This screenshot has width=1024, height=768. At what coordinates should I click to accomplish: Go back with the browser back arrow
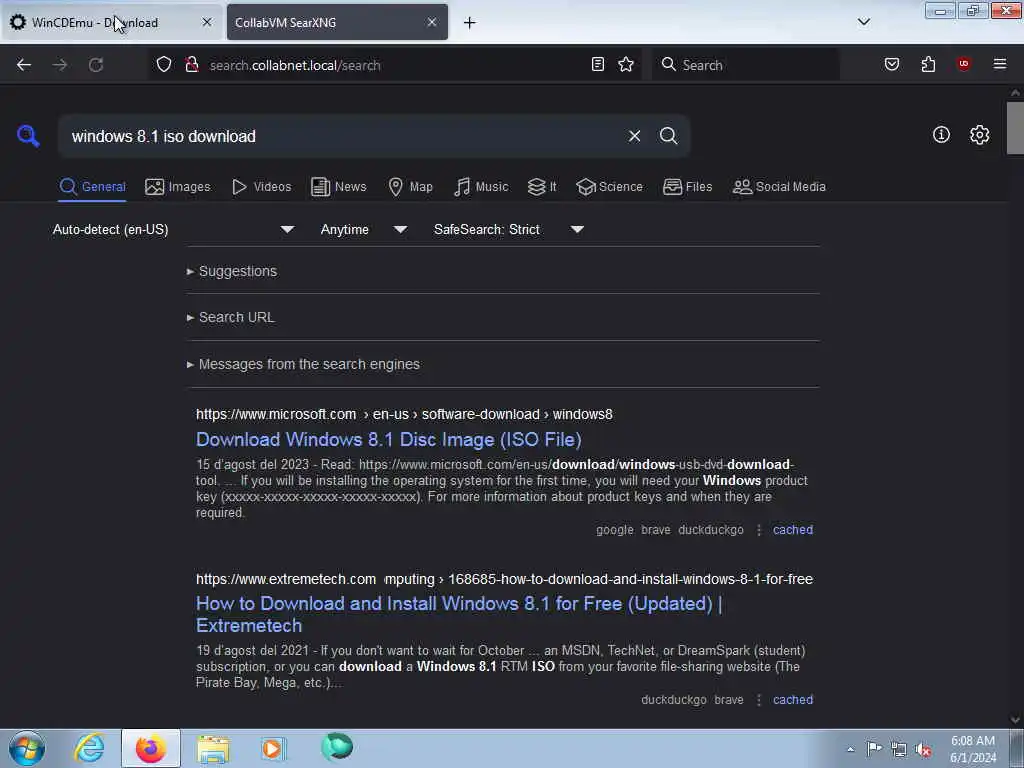tap(24, 65)
